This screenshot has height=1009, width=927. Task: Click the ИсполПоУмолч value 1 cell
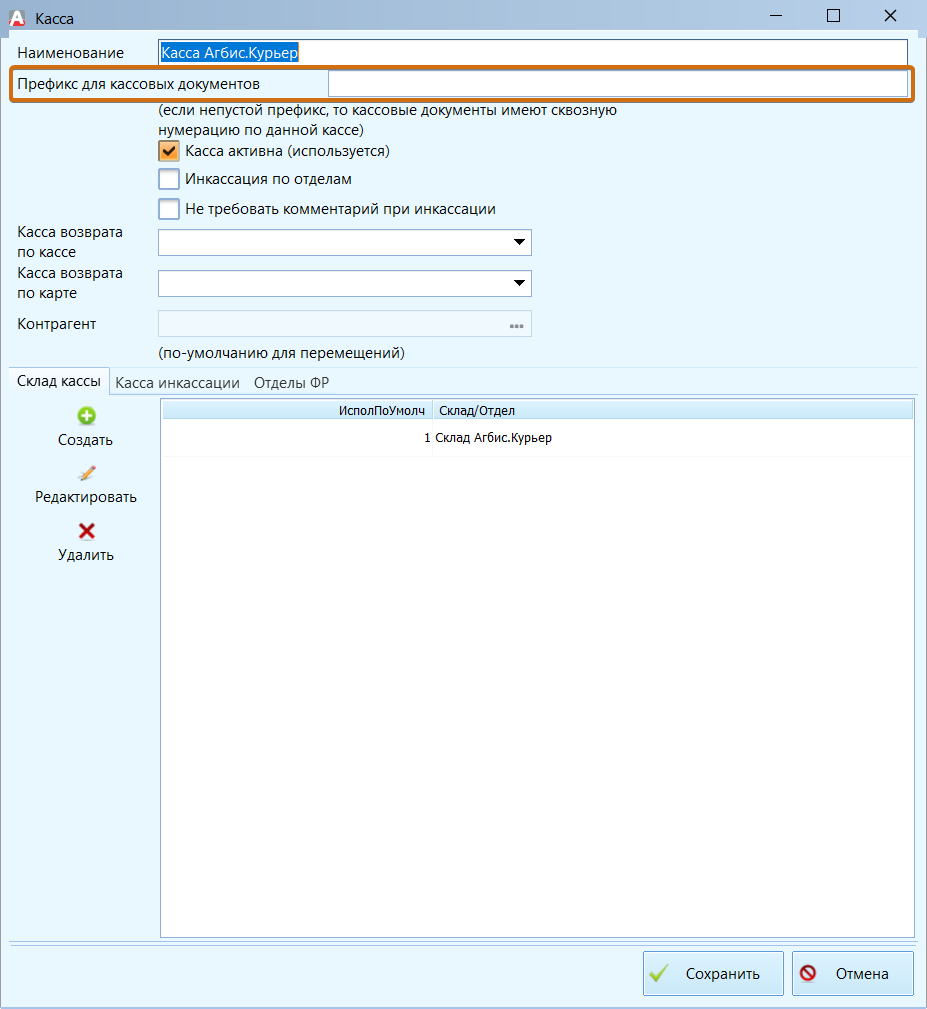[297, 438]
